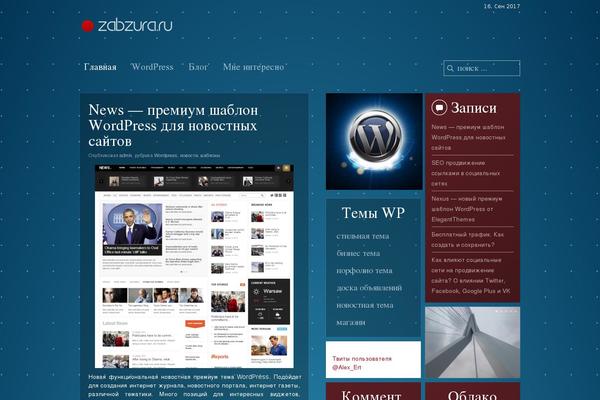Open recent post Как влияют социальные сети
The width and height of the screenshot is (600, 400).
coord(471,275)
